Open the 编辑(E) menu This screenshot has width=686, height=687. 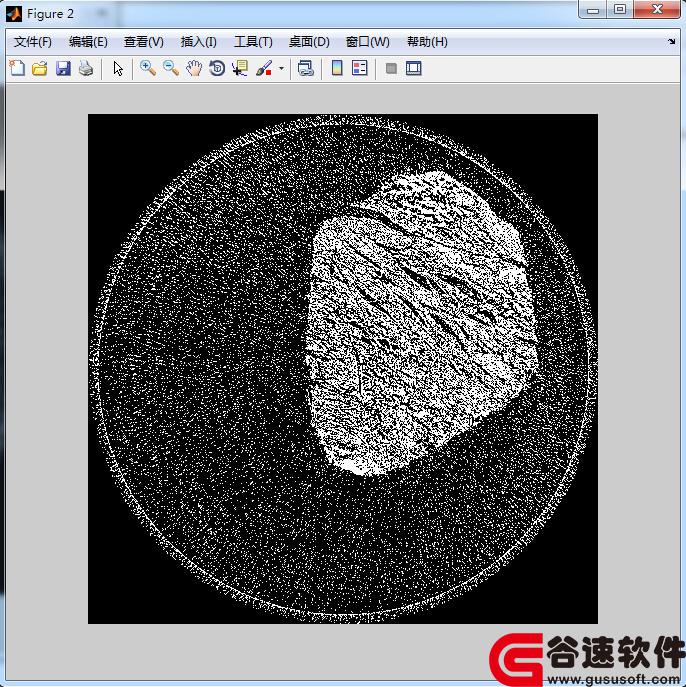[88, 42]
